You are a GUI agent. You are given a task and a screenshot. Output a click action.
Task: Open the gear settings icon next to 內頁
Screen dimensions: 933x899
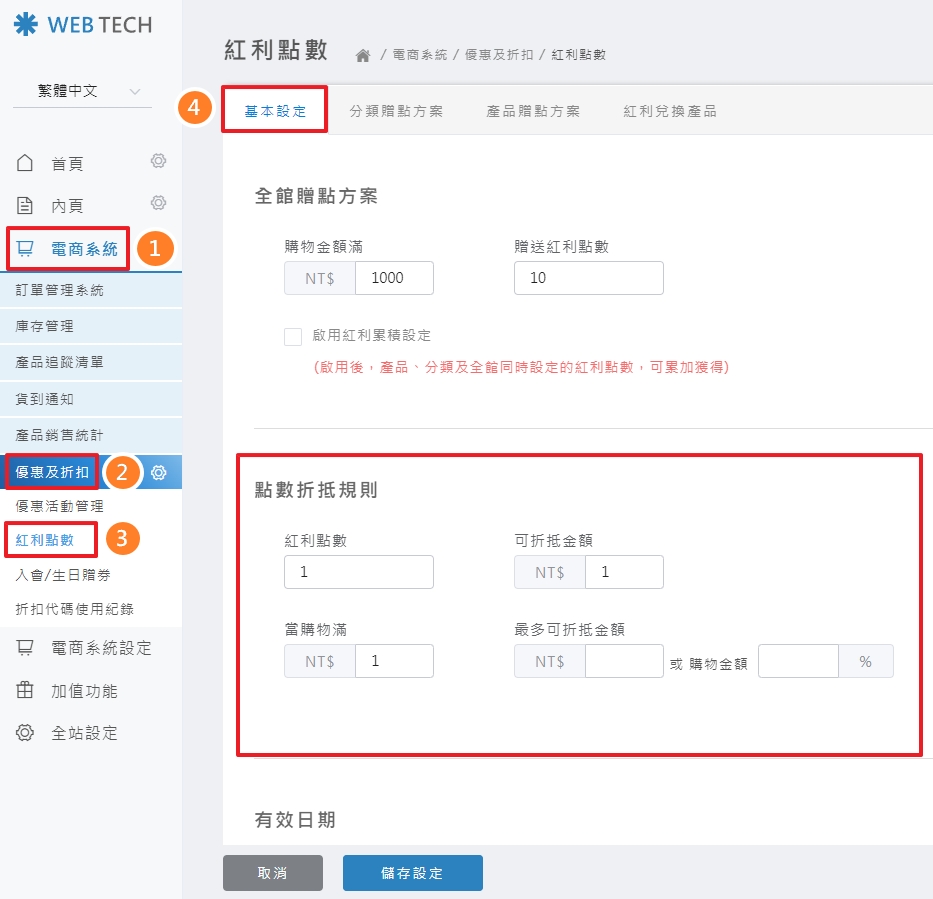tap(158, 203)
